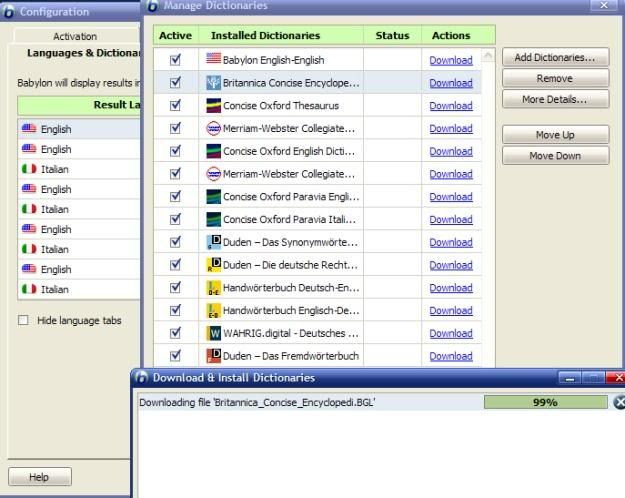Click Download link for Concise Oxford Thesaurus
625x498 pixels.
451,106
